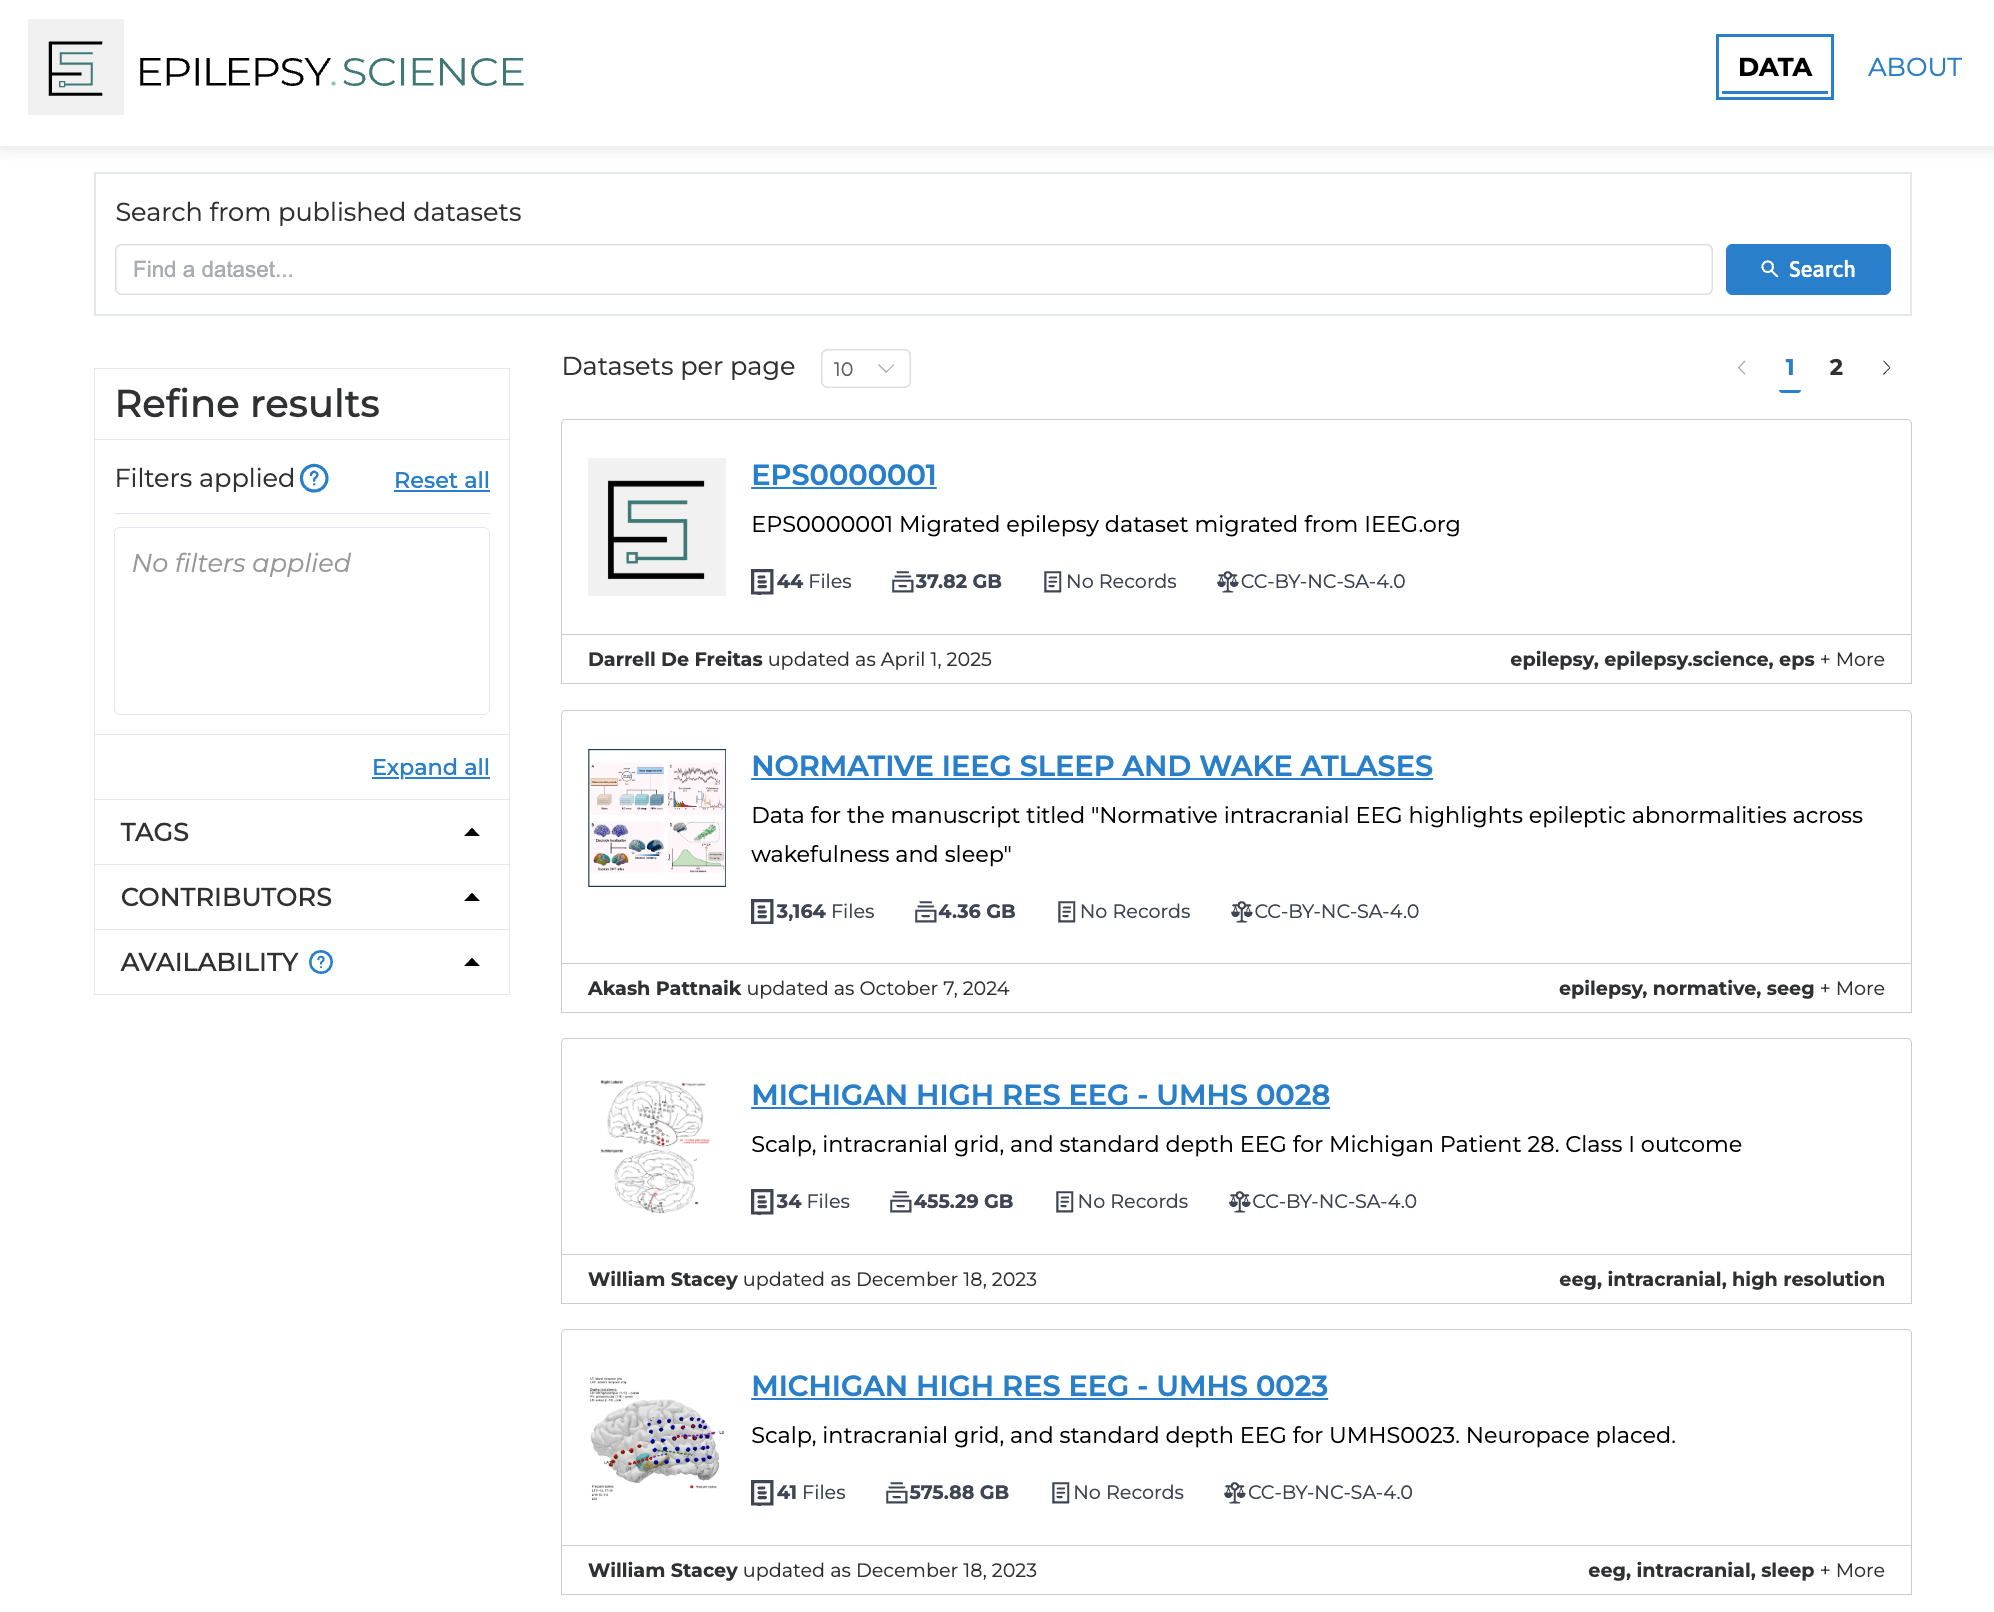
Task: Click the Epilepsy.Science logo icon
Action: click(x=76, y=68)
